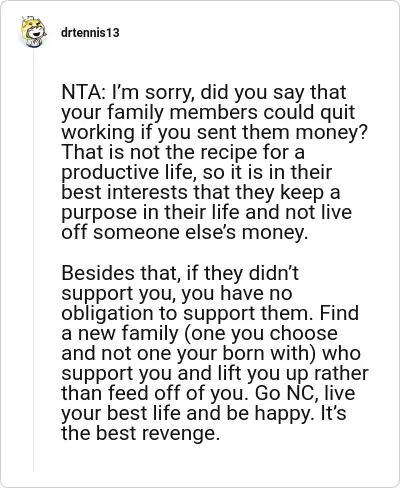Viewport: 400px width, 488px height.
Task: Select the first paragraph about quitting work
Action: [214, 162]
